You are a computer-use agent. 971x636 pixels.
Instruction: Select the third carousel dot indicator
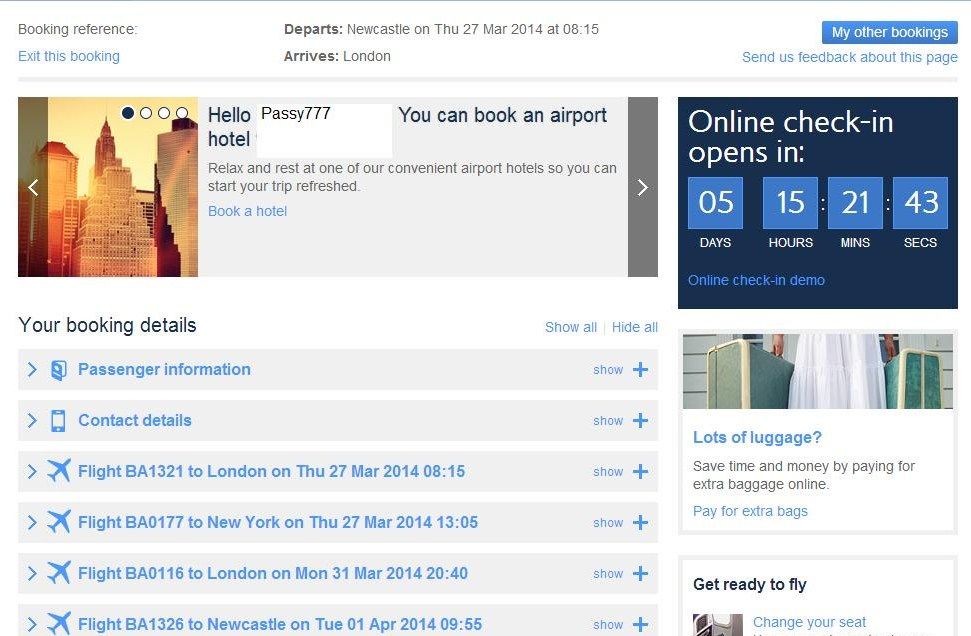click(x=164, y=113)
